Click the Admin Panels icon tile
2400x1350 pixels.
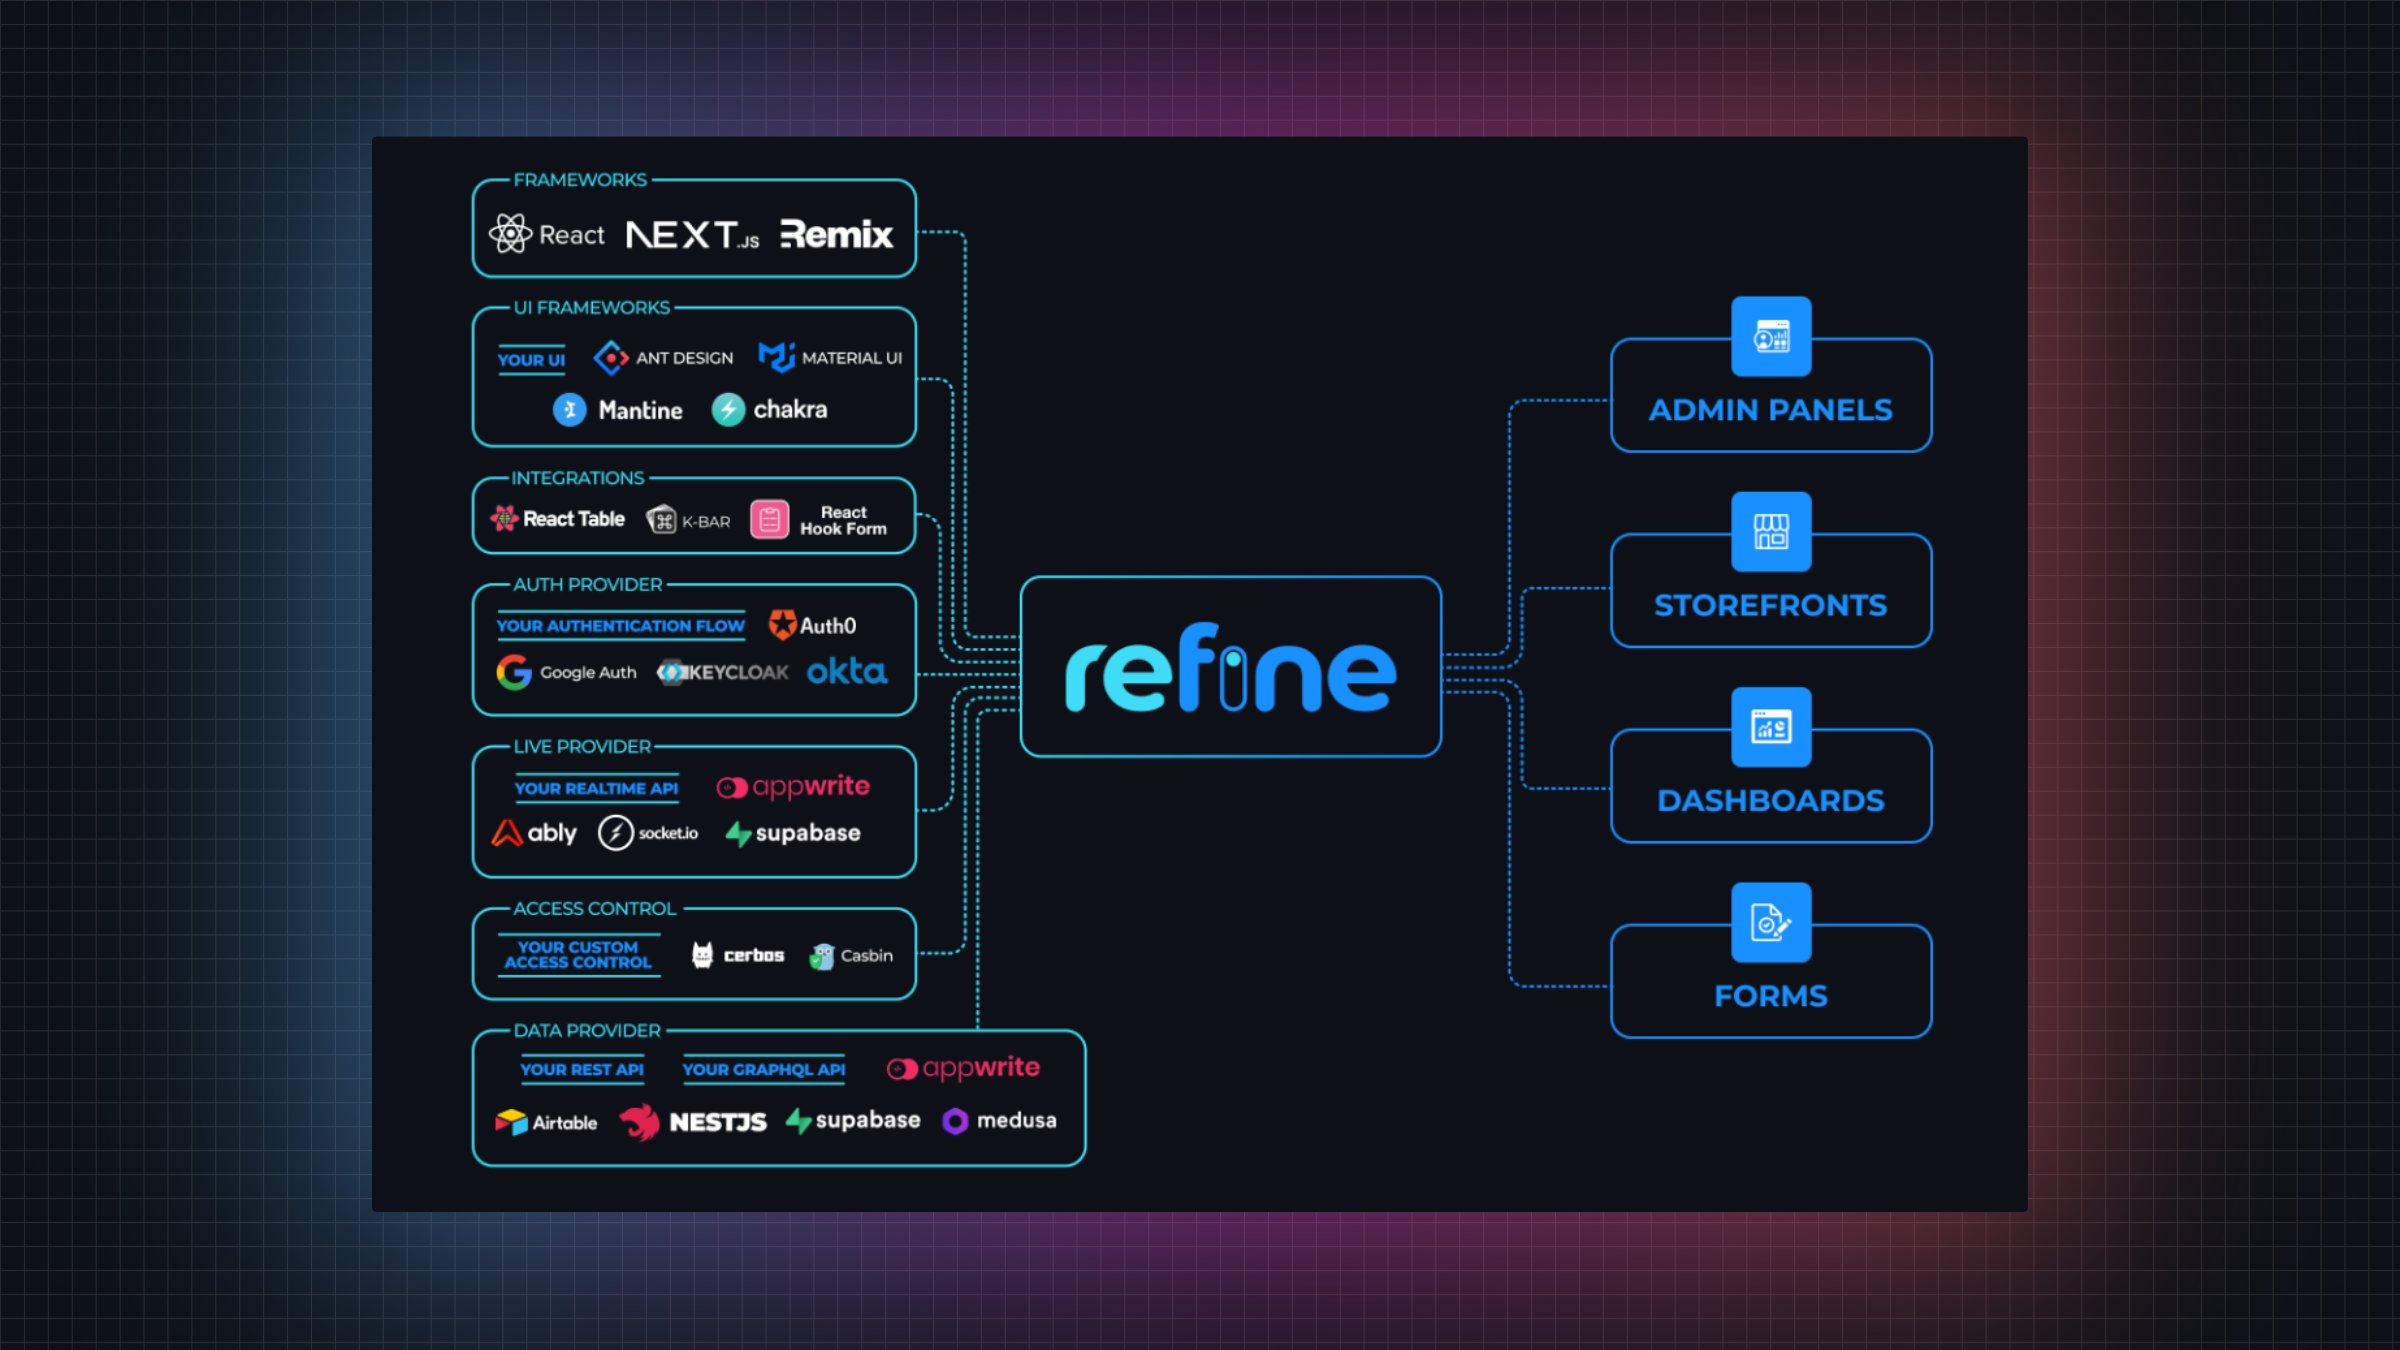pyautogui.click(x=1771, y=336)
